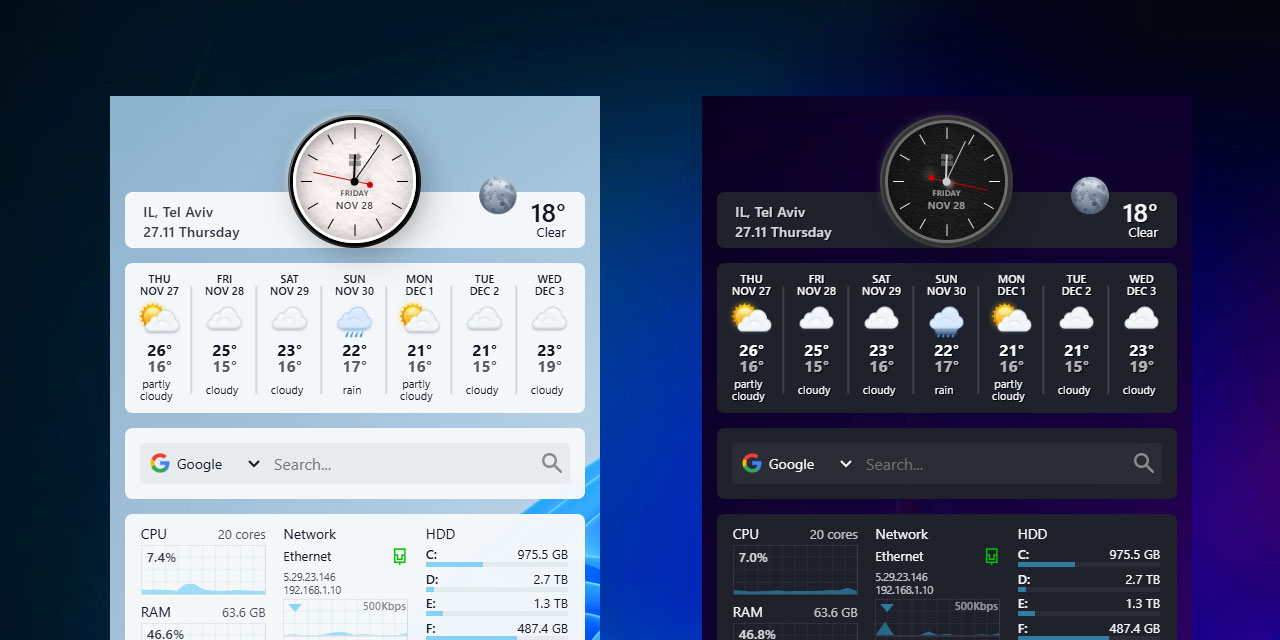The height and width of the screenshot is (640, 1280).
Task: Click "487.4 GB" in the dark widget
Action: coord(1134,629)
